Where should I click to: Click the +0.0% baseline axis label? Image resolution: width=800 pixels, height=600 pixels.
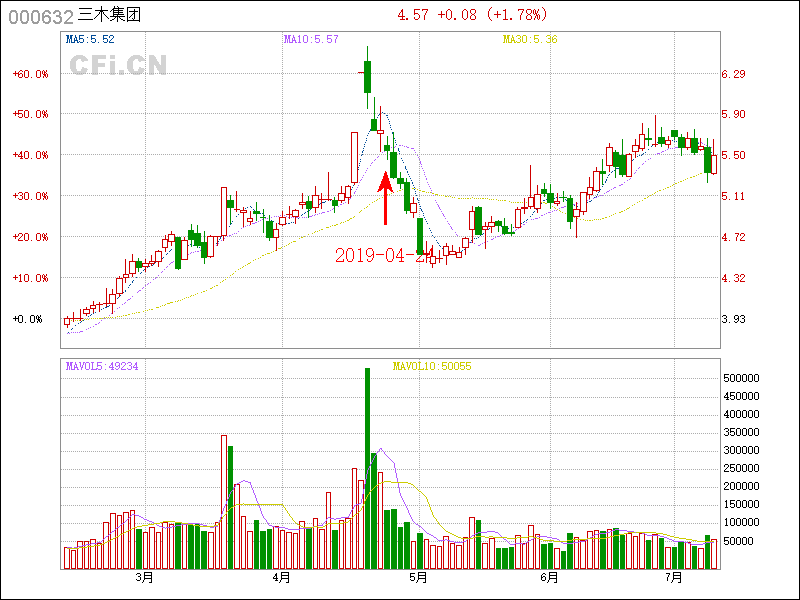29,319
